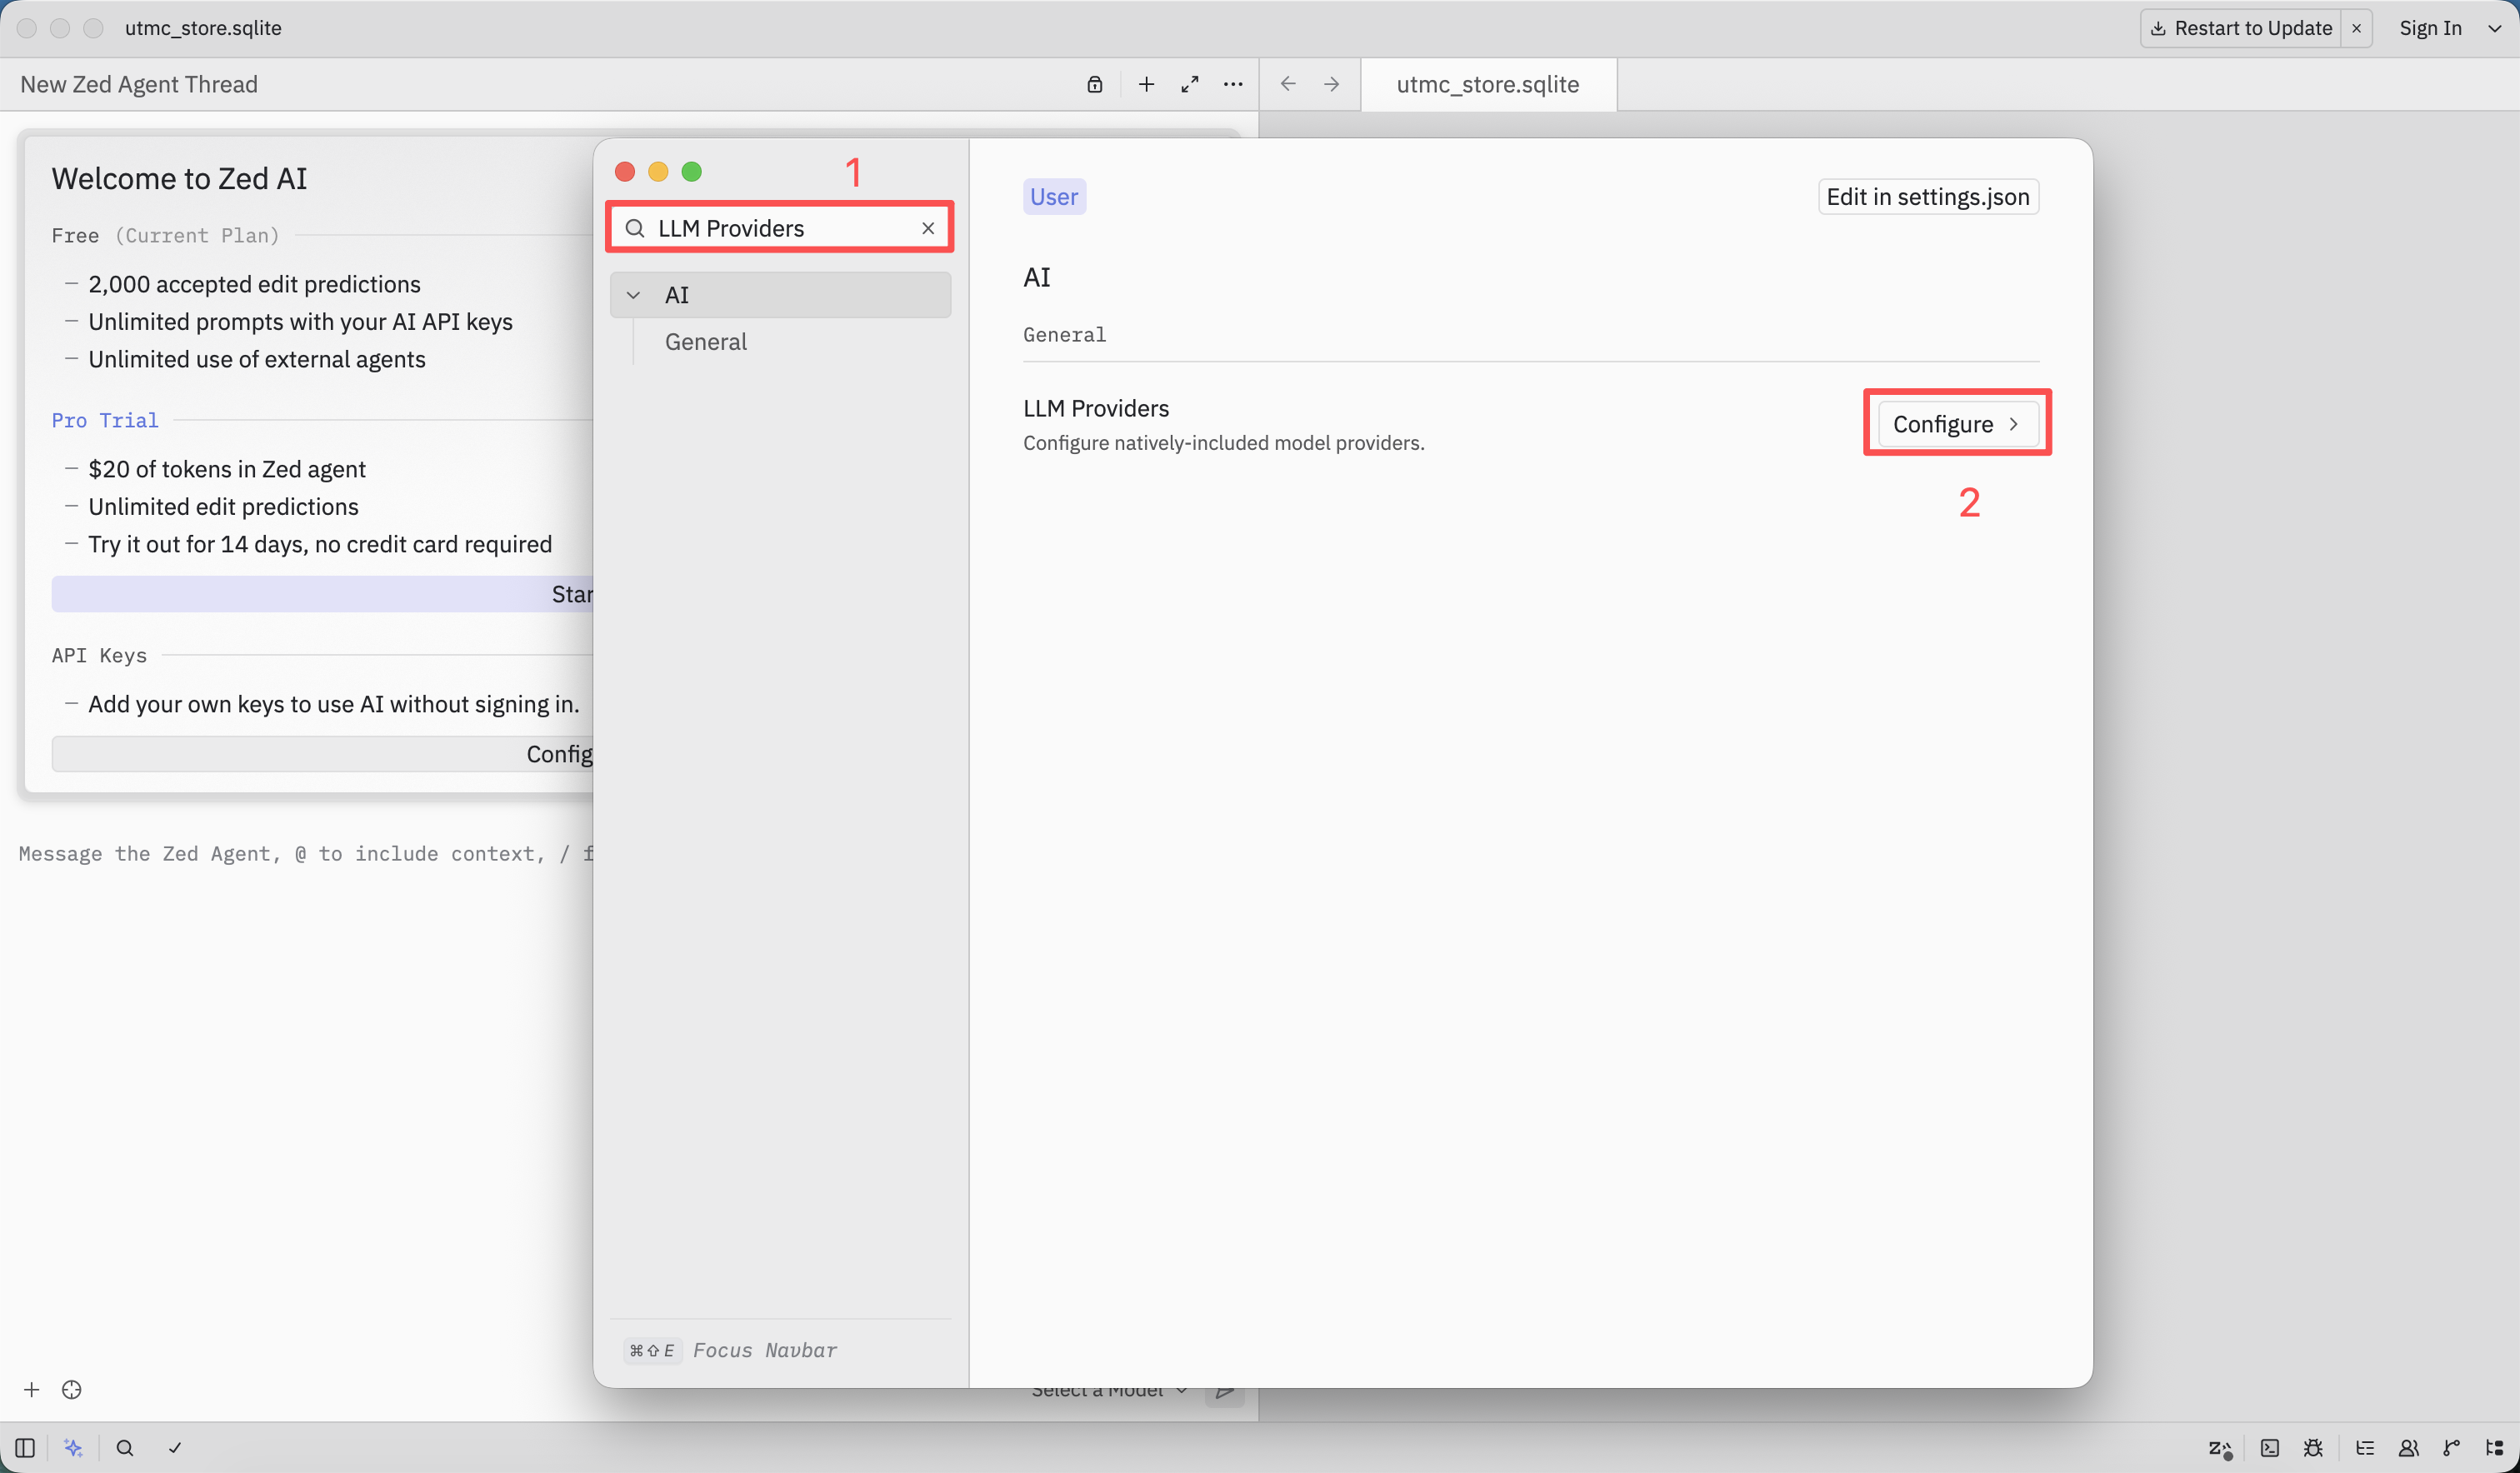Toggle the terminal panel icon
Screen dimensions: 2520x1473
pyautogui.click(x=2270, y=1447)
